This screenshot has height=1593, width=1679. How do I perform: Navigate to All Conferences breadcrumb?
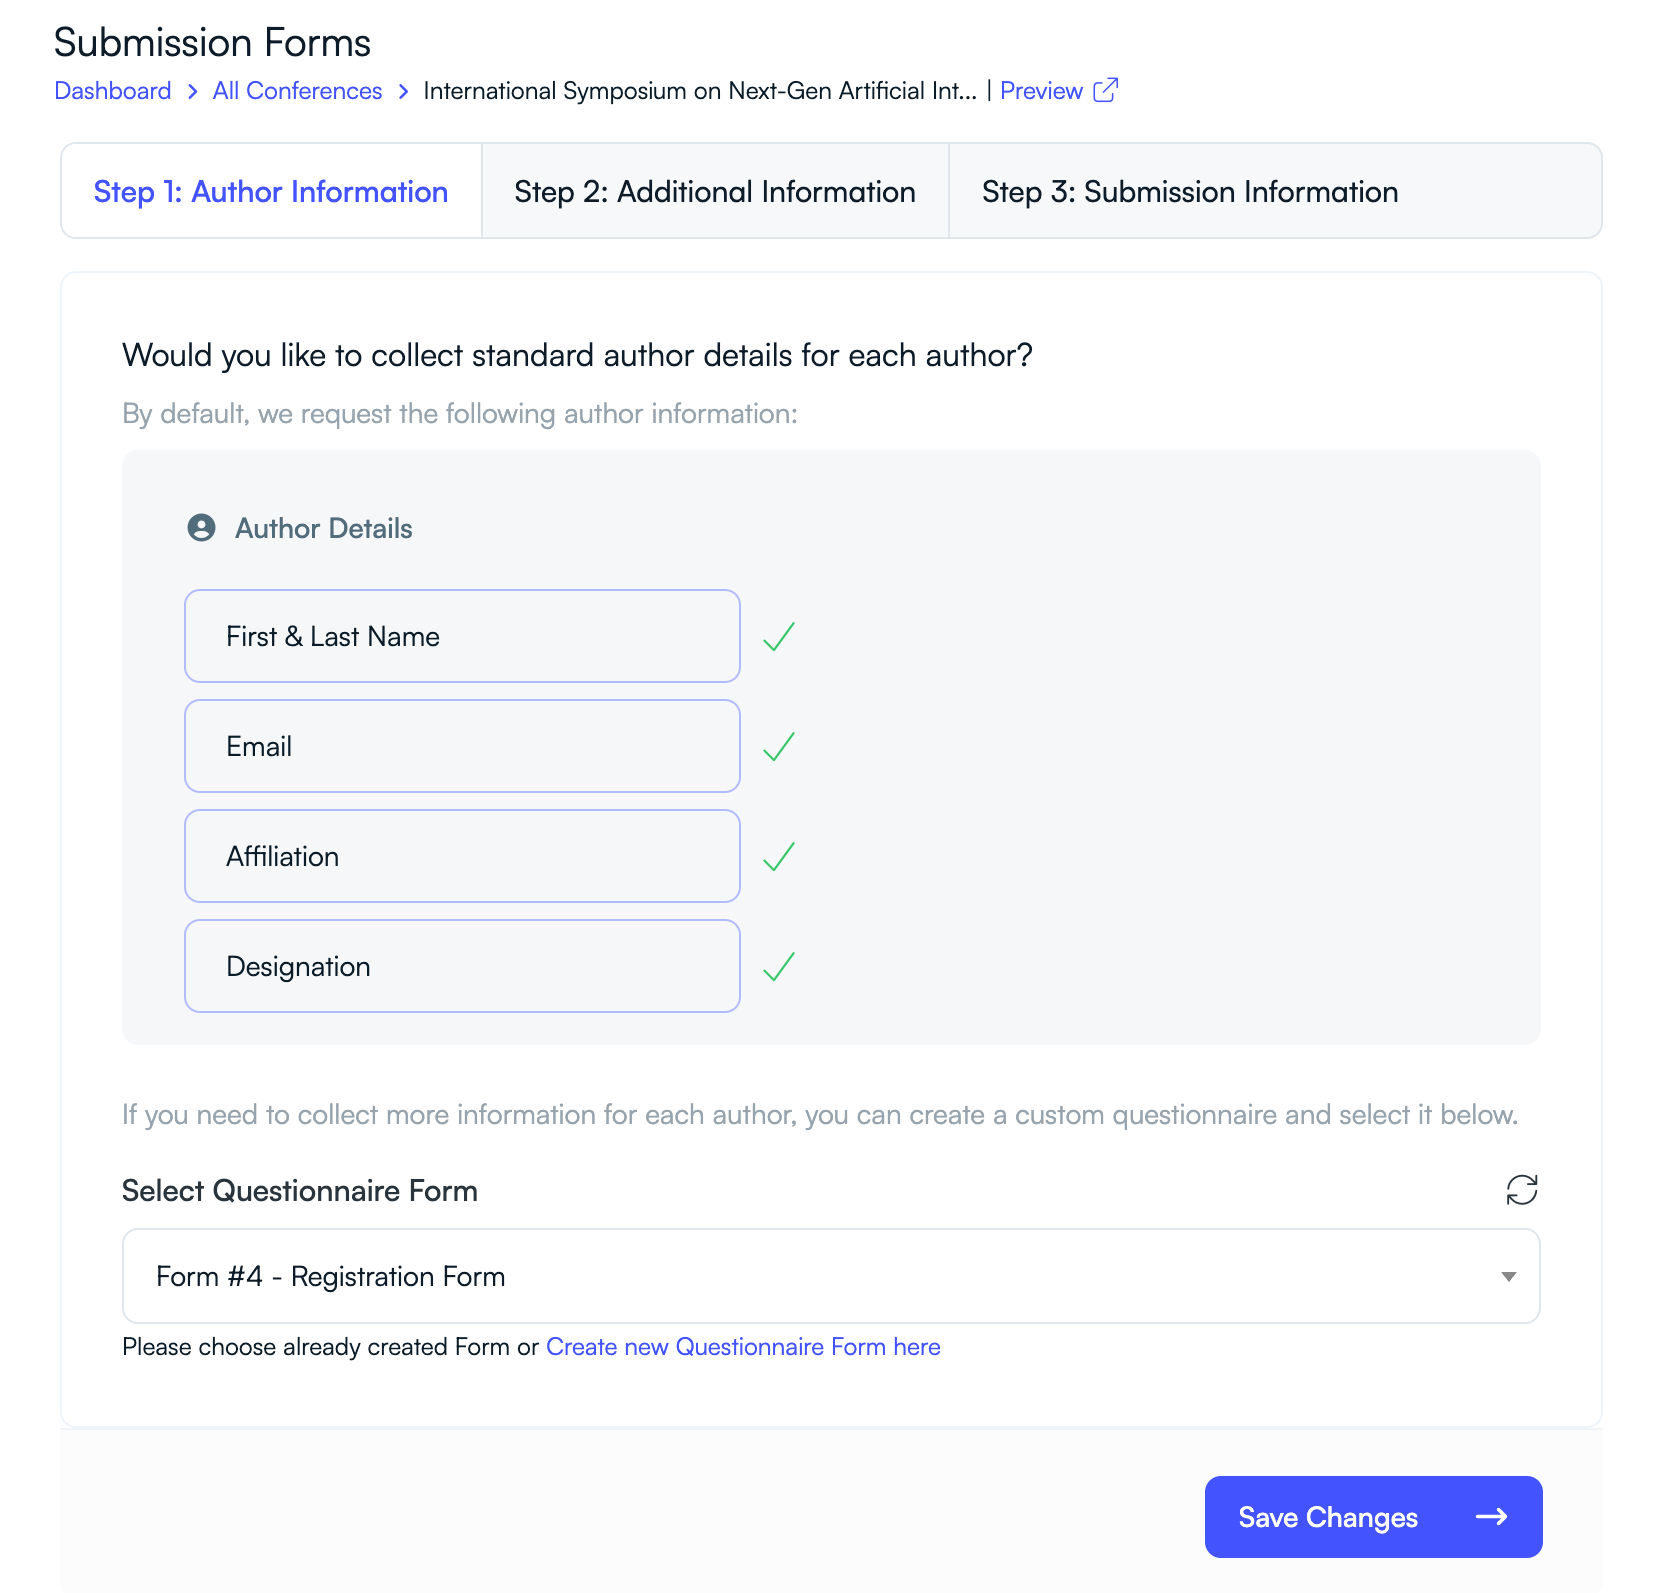click(x=296, y=90)
